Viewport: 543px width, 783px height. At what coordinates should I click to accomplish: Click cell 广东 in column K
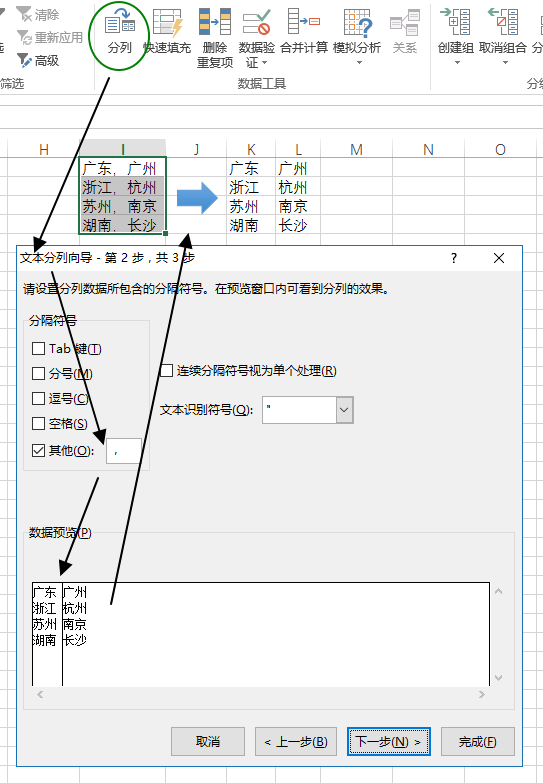251,168
